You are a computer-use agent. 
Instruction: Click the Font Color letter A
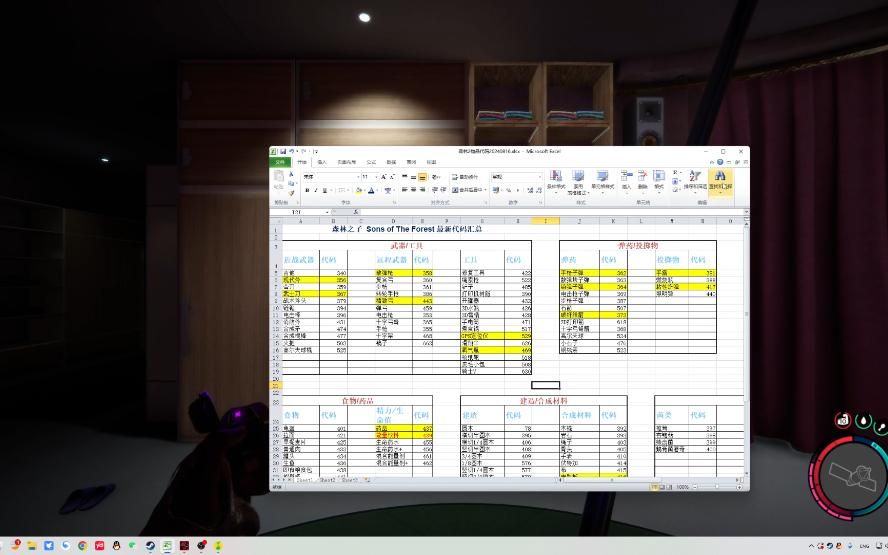371,190
